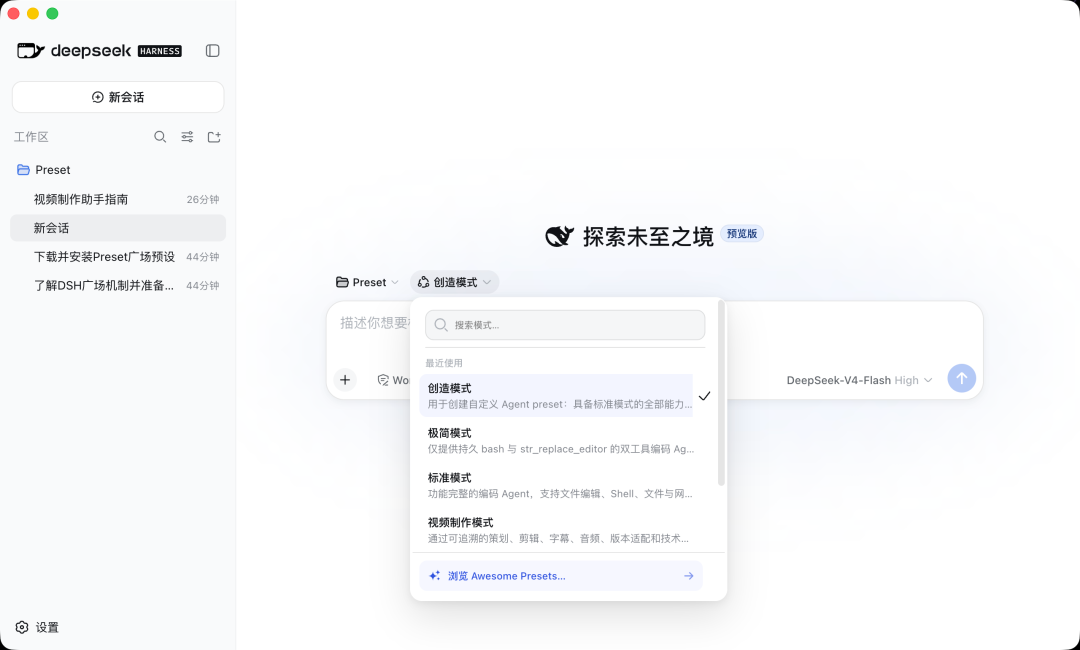This screenshot has width=1080, height=650.
Task: Select the 新会话 conversation in sidebar
Action: [118, 228]
